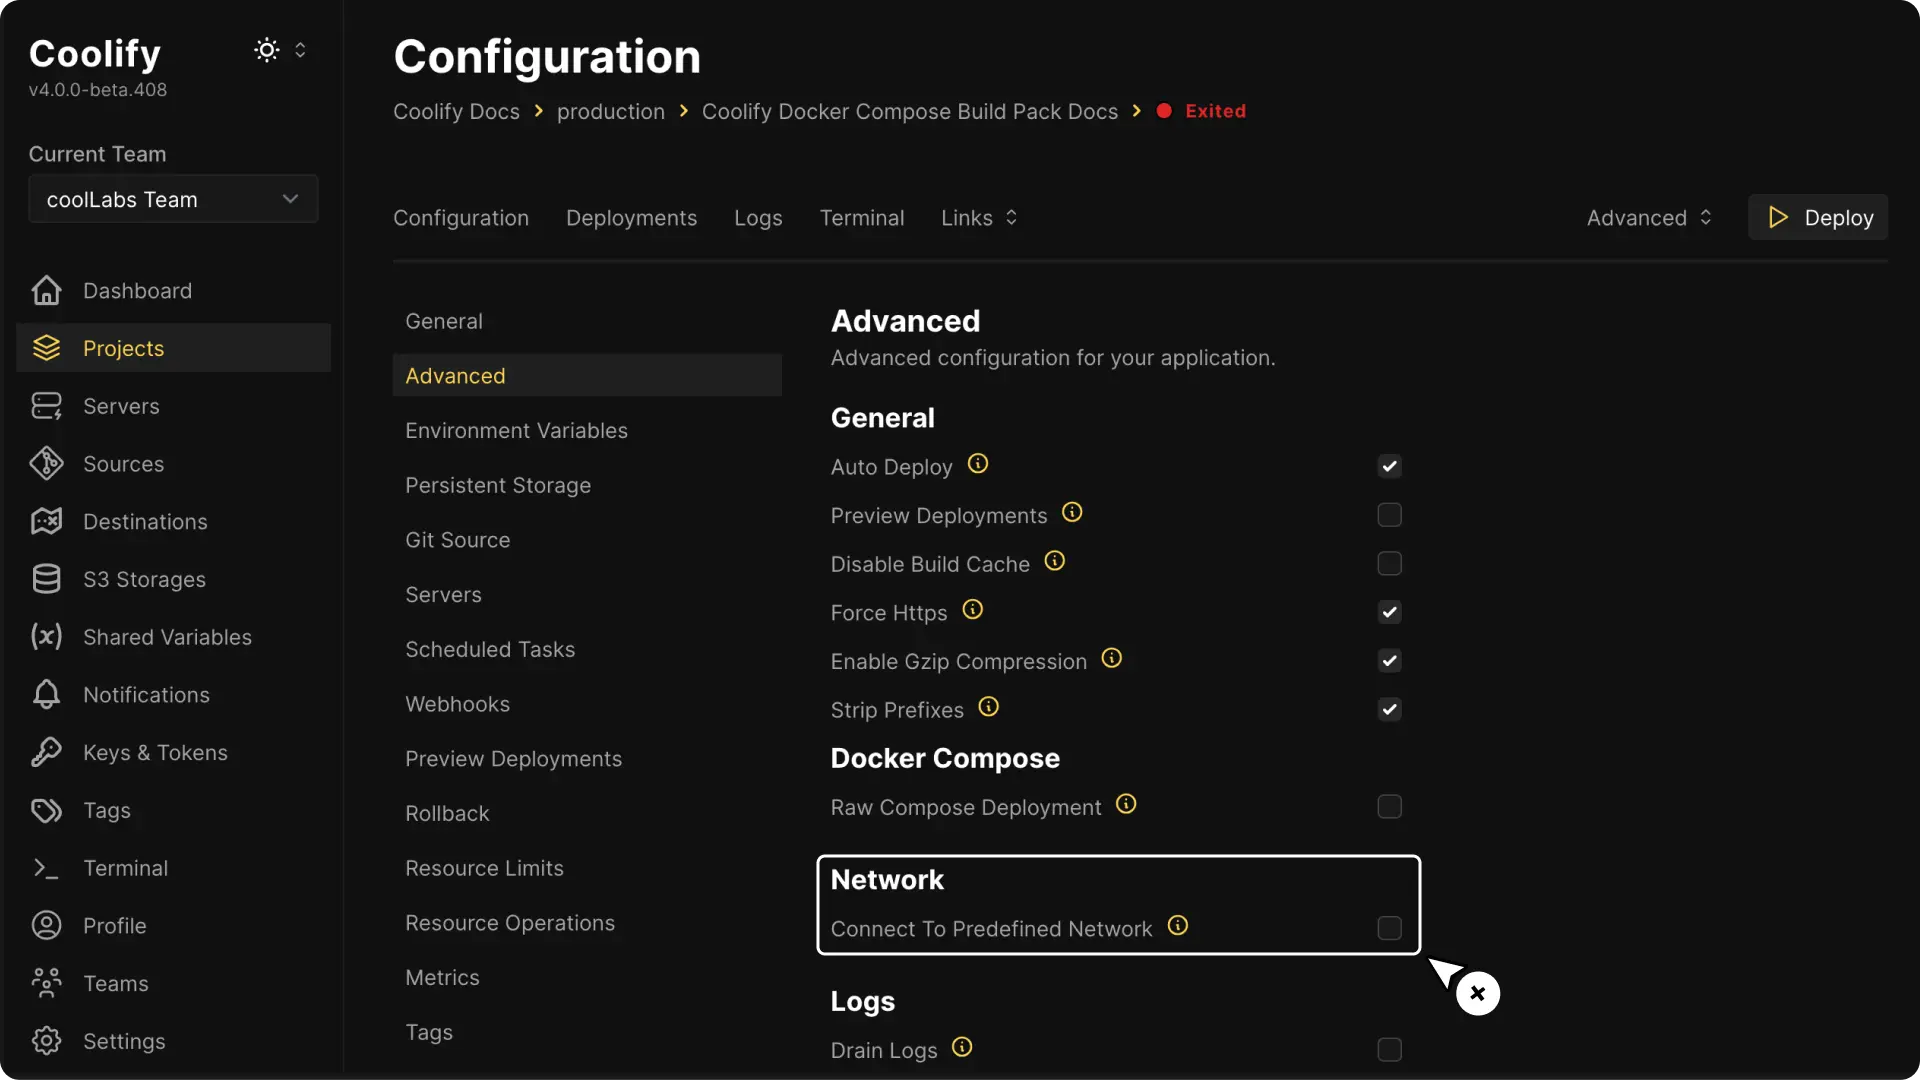Screen dimensions: 1920x1080
Task: Click info icon next to Force Https
Action: click(x=972, y=610)
